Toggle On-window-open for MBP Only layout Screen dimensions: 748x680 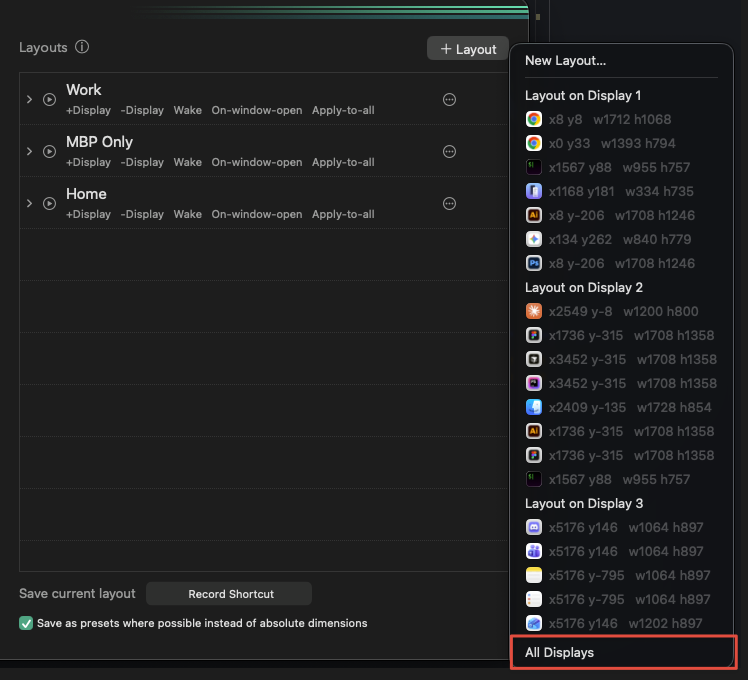[x=257, y=162]
